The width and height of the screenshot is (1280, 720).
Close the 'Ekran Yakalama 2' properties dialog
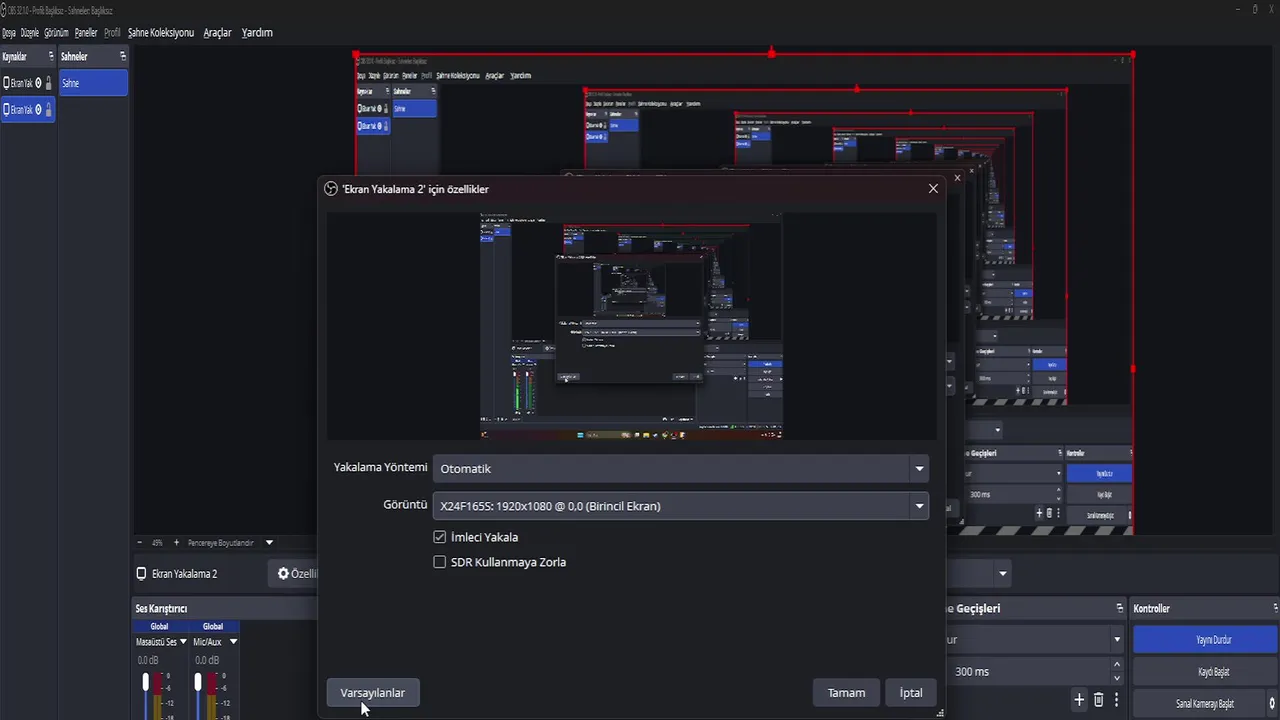[x=933, y=188]
